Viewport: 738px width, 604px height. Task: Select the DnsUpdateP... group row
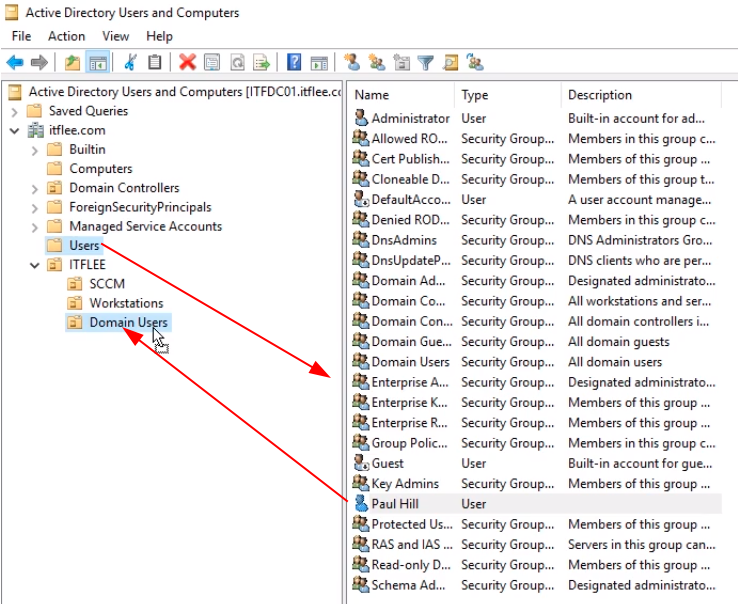[537, 260]
